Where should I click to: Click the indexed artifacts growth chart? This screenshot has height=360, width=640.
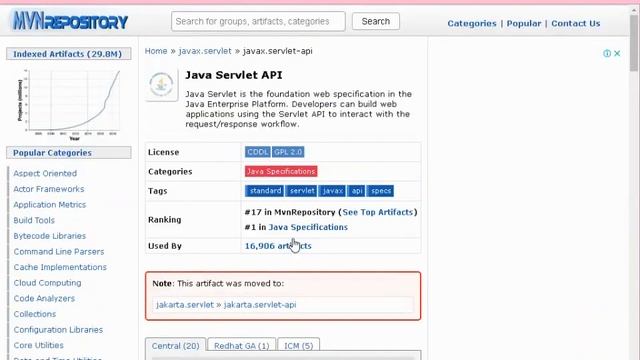69,104
